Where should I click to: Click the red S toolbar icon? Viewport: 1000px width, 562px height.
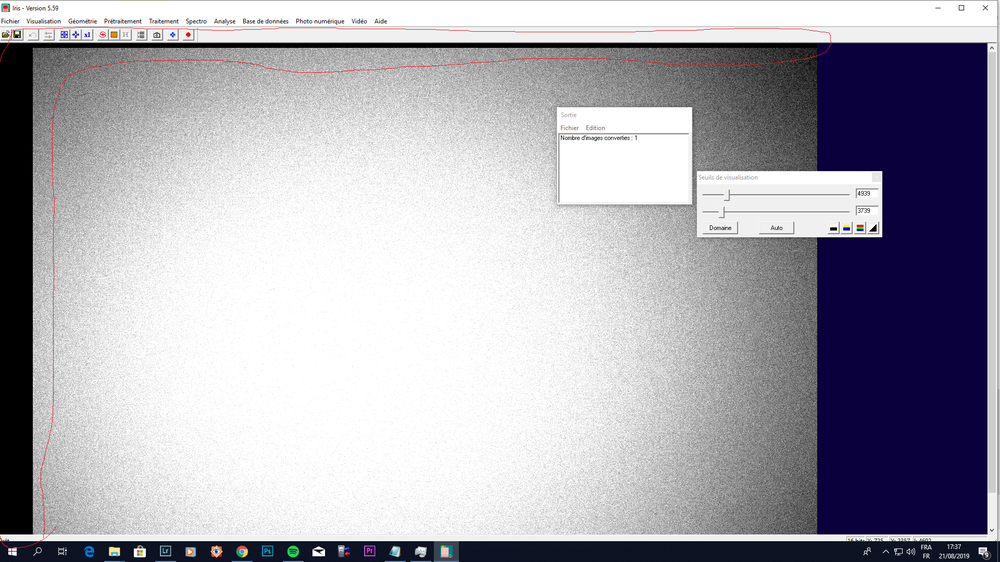pos(103,35)
